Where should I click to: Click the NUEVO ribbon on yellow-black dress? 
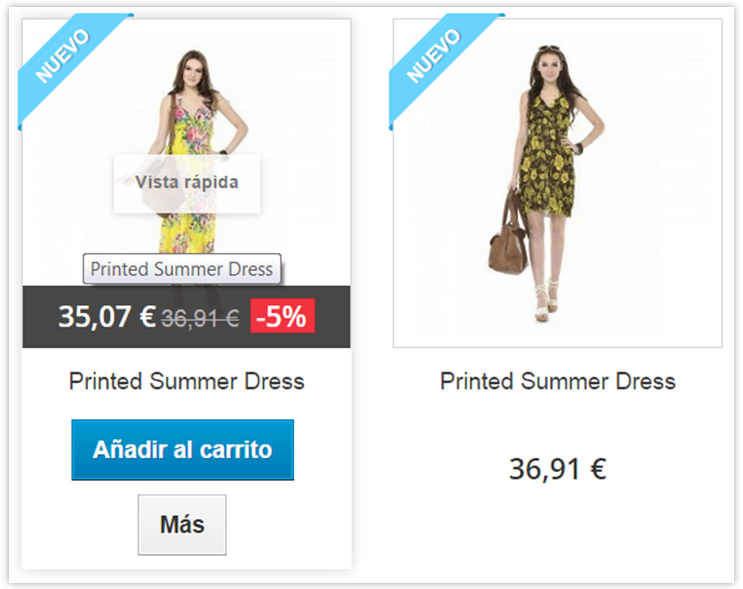point(435,56)
